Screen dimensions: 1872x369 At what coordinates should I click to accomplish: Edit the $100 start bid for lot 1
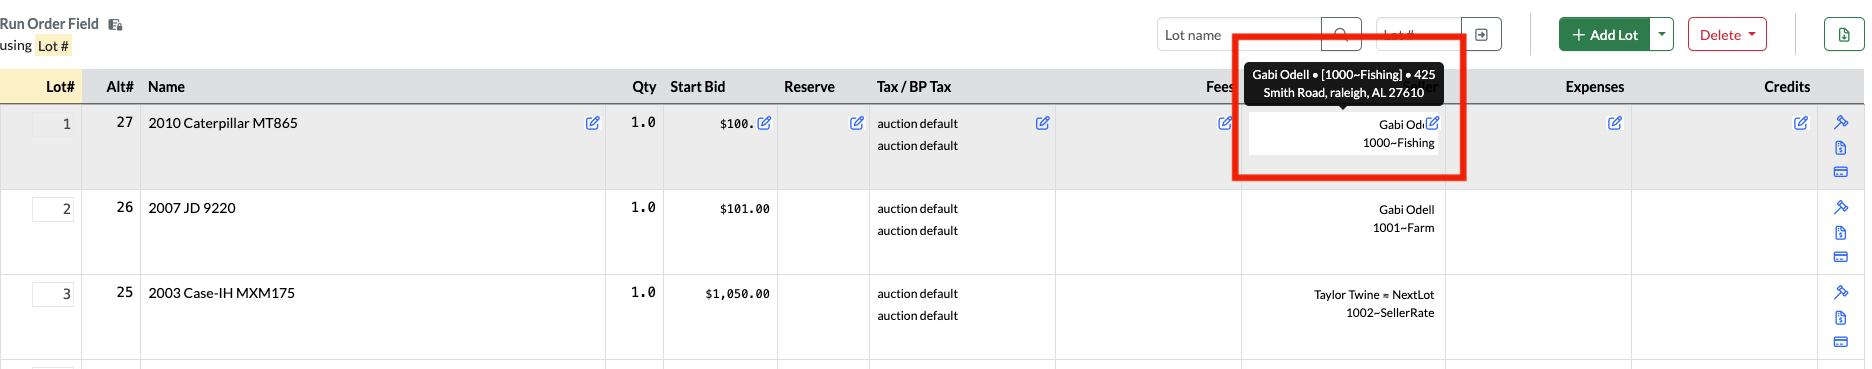tap(764, 123)
